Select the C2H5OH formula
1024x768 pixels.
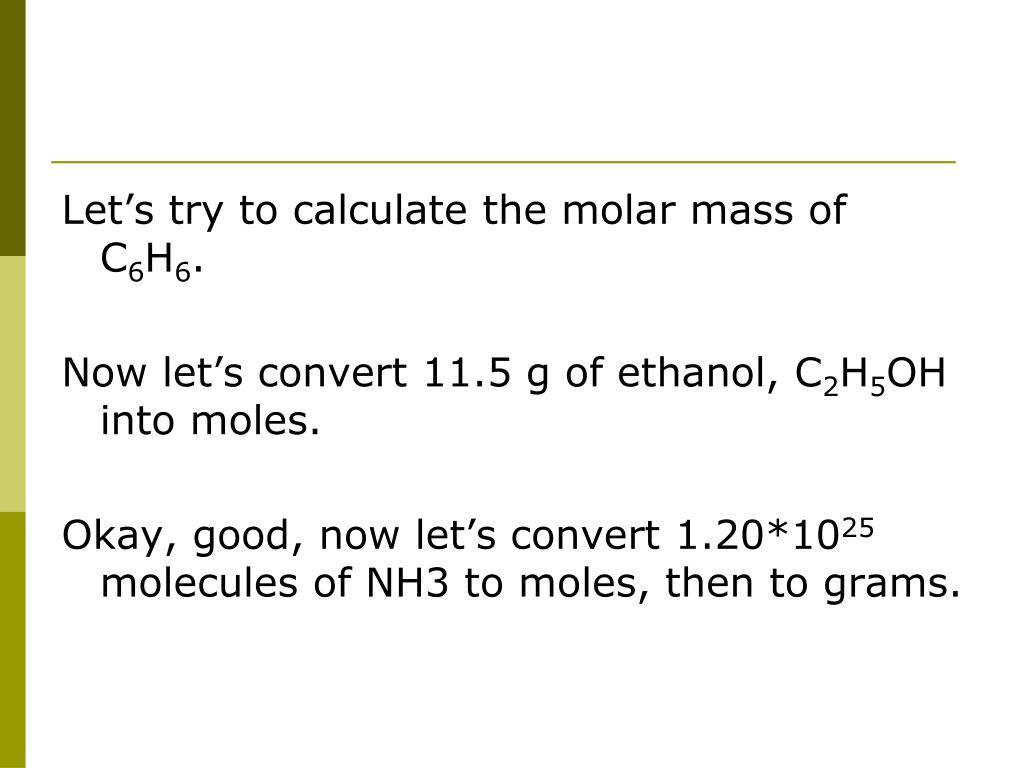[x=871, y=376]
